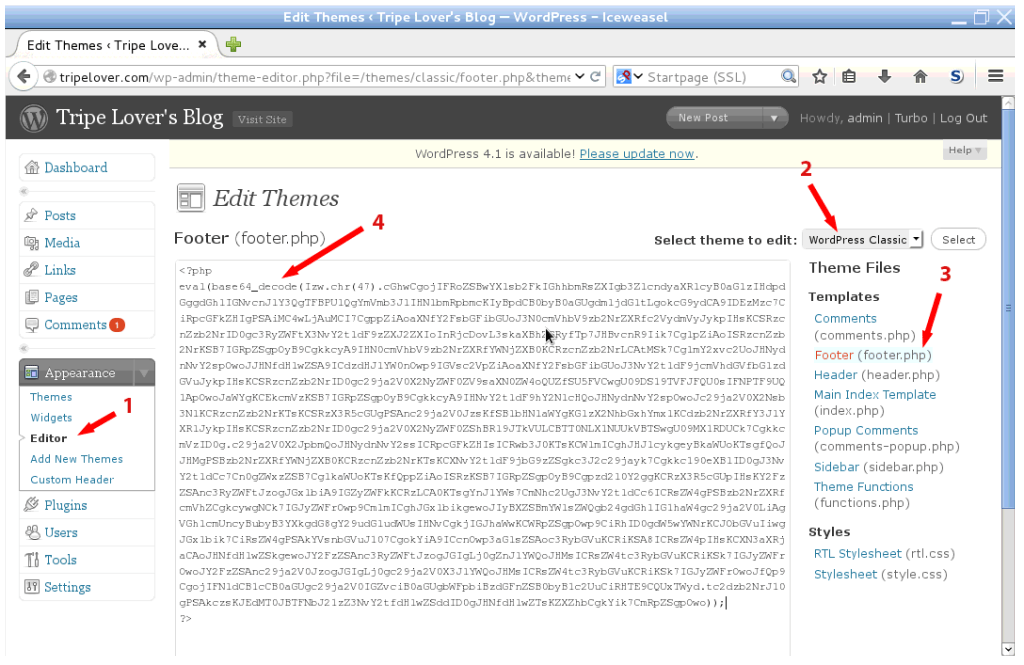1024x665 pixels.
Task: Open the downloads arrow icon
Action: pyautogui.click(x=884, y=76)
